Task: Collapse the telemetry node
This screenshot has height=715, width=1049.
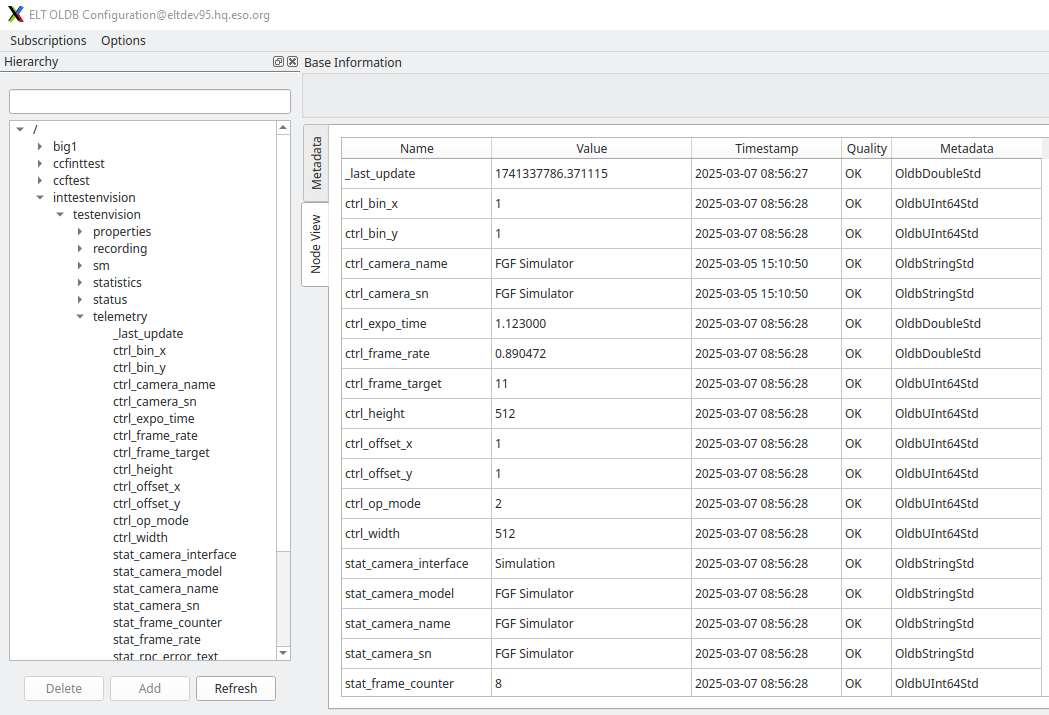Action: 80,316
